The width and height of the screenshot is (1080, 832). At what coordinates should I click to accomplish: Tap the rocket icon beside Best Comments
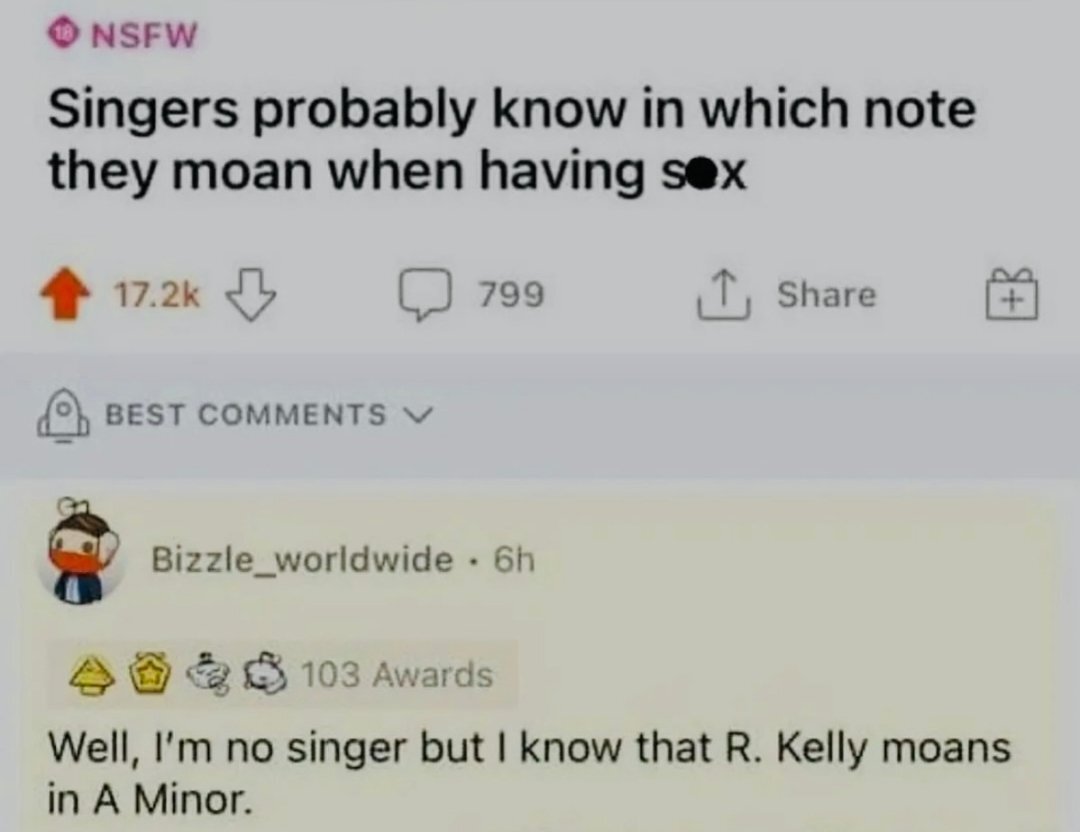(x=64, y=414)
